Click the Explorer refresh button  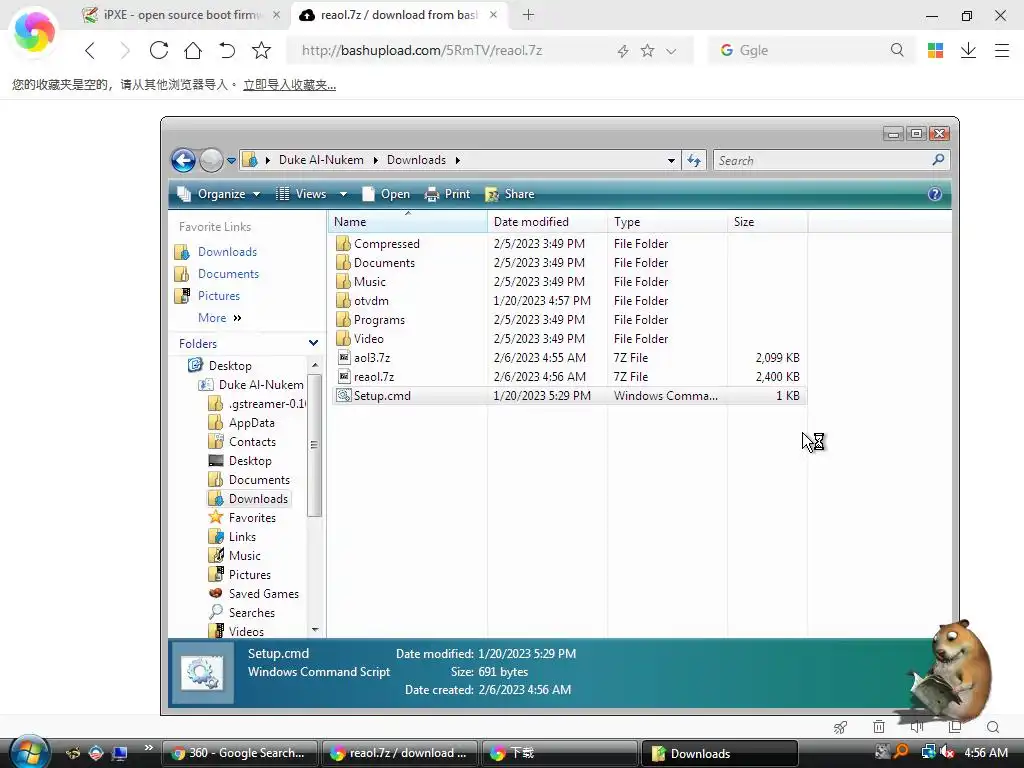point(694,161)
